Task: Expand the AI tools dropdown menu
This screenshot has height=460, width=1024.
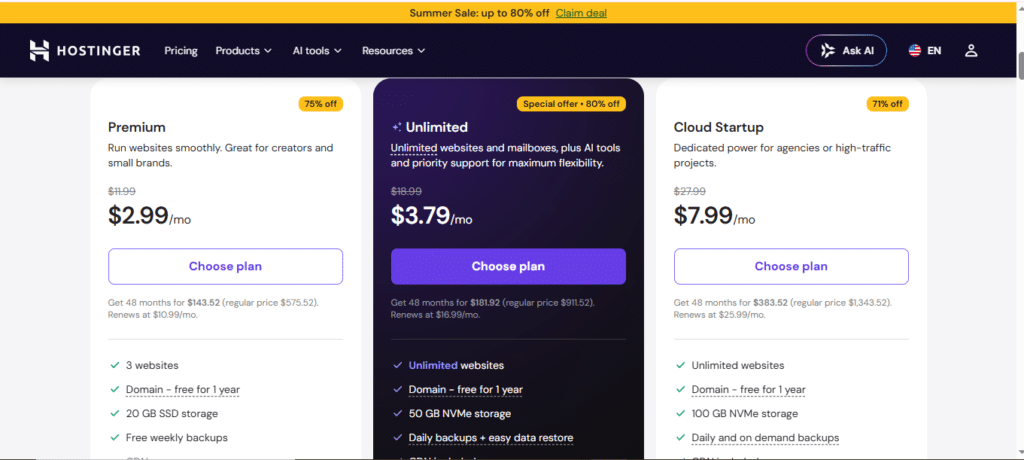Action: click(x=317, y=50)
